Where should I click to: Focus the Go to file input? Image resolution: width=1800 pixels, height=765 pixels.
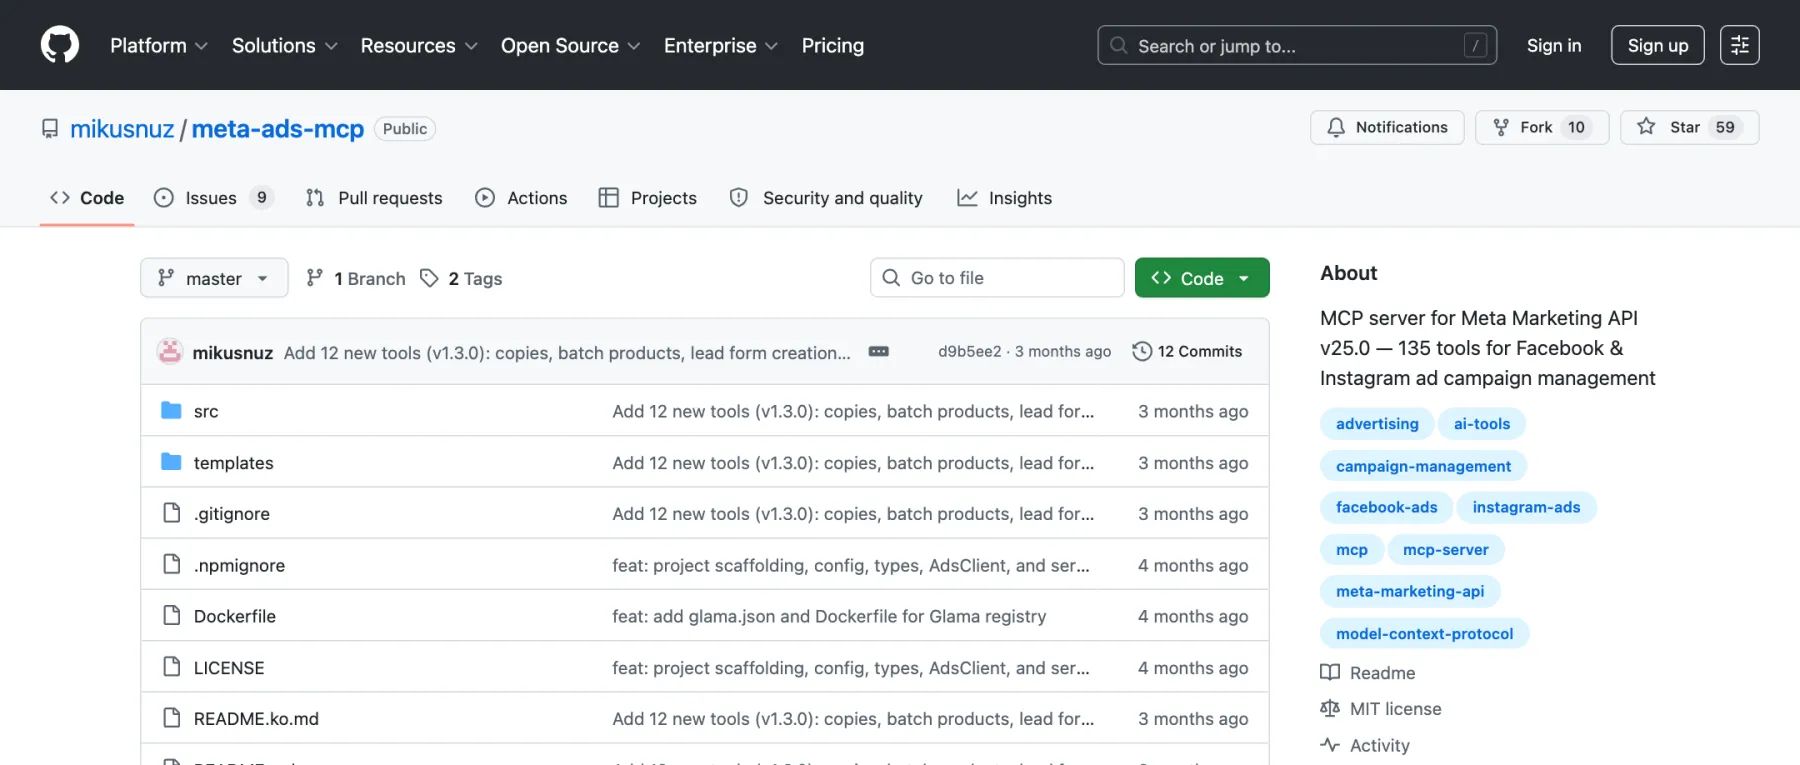tap(997, 278)
